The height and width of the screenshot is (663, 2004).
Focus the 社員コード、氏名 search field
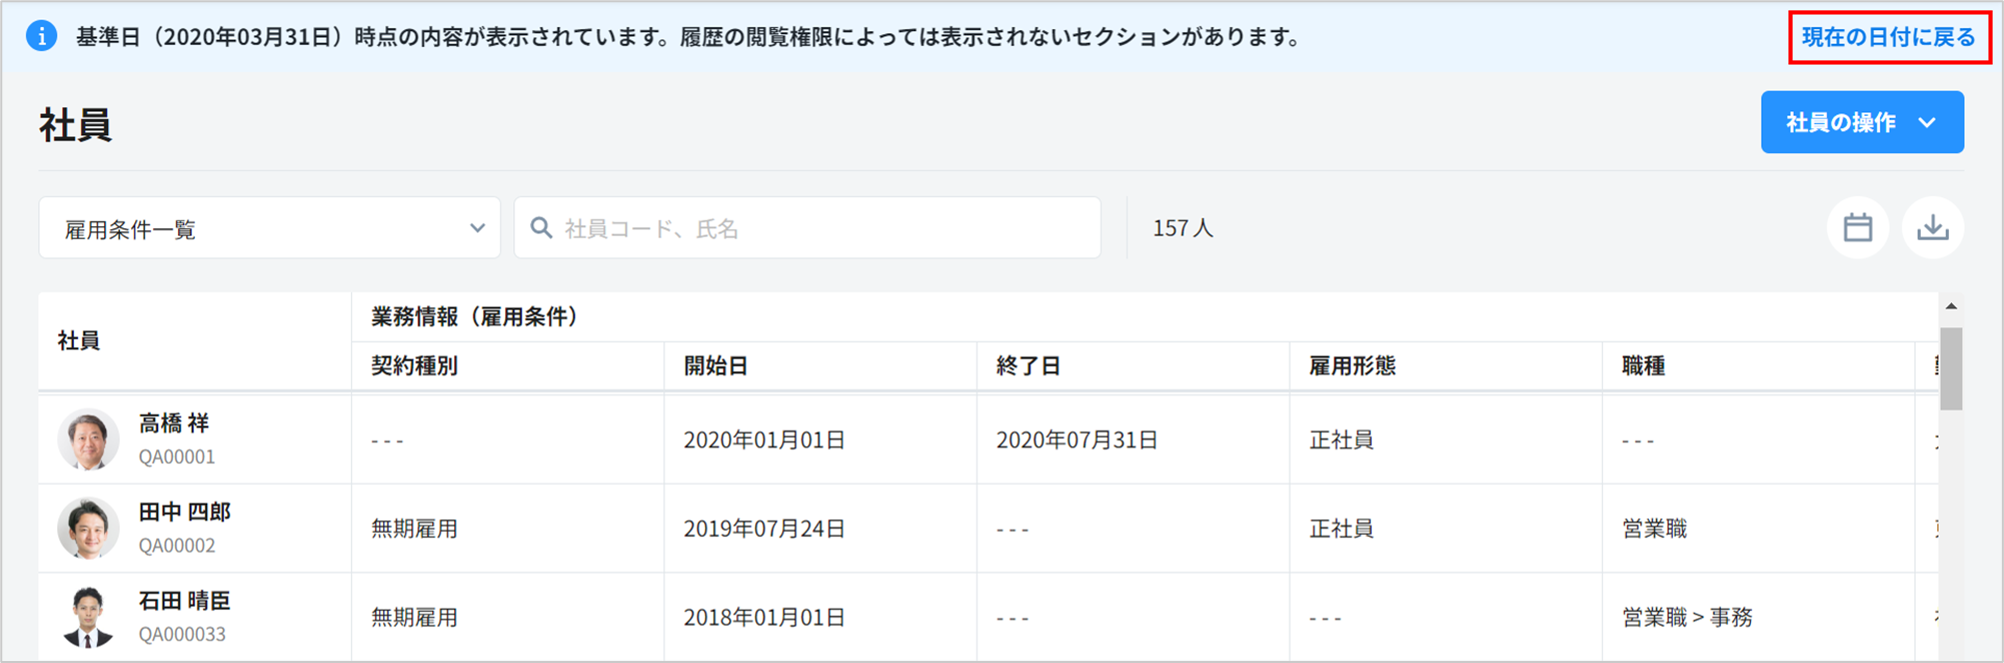820,228
